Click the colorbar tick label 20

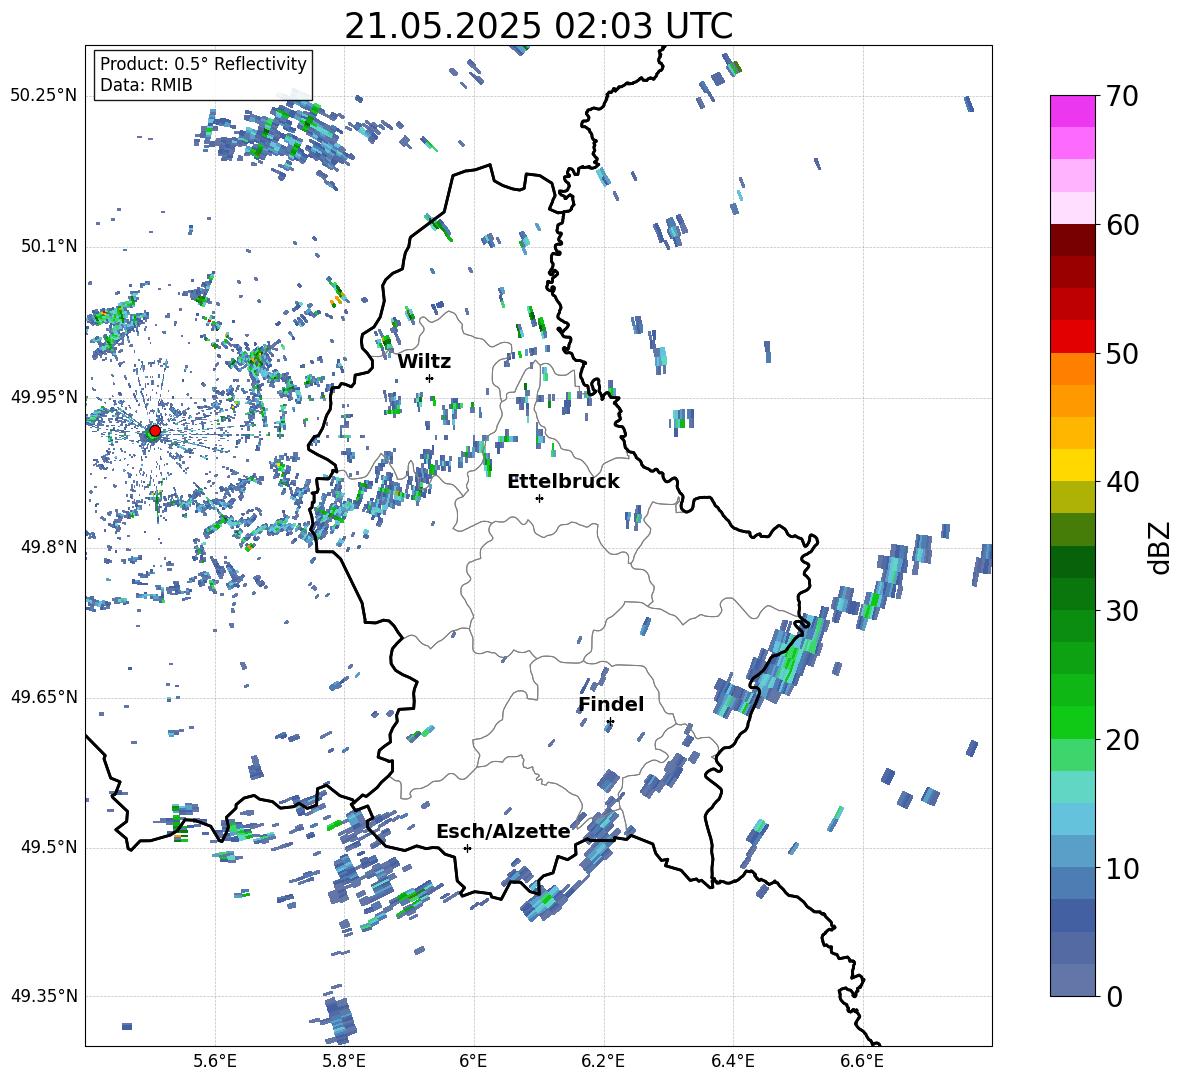tap(1122, 740)
